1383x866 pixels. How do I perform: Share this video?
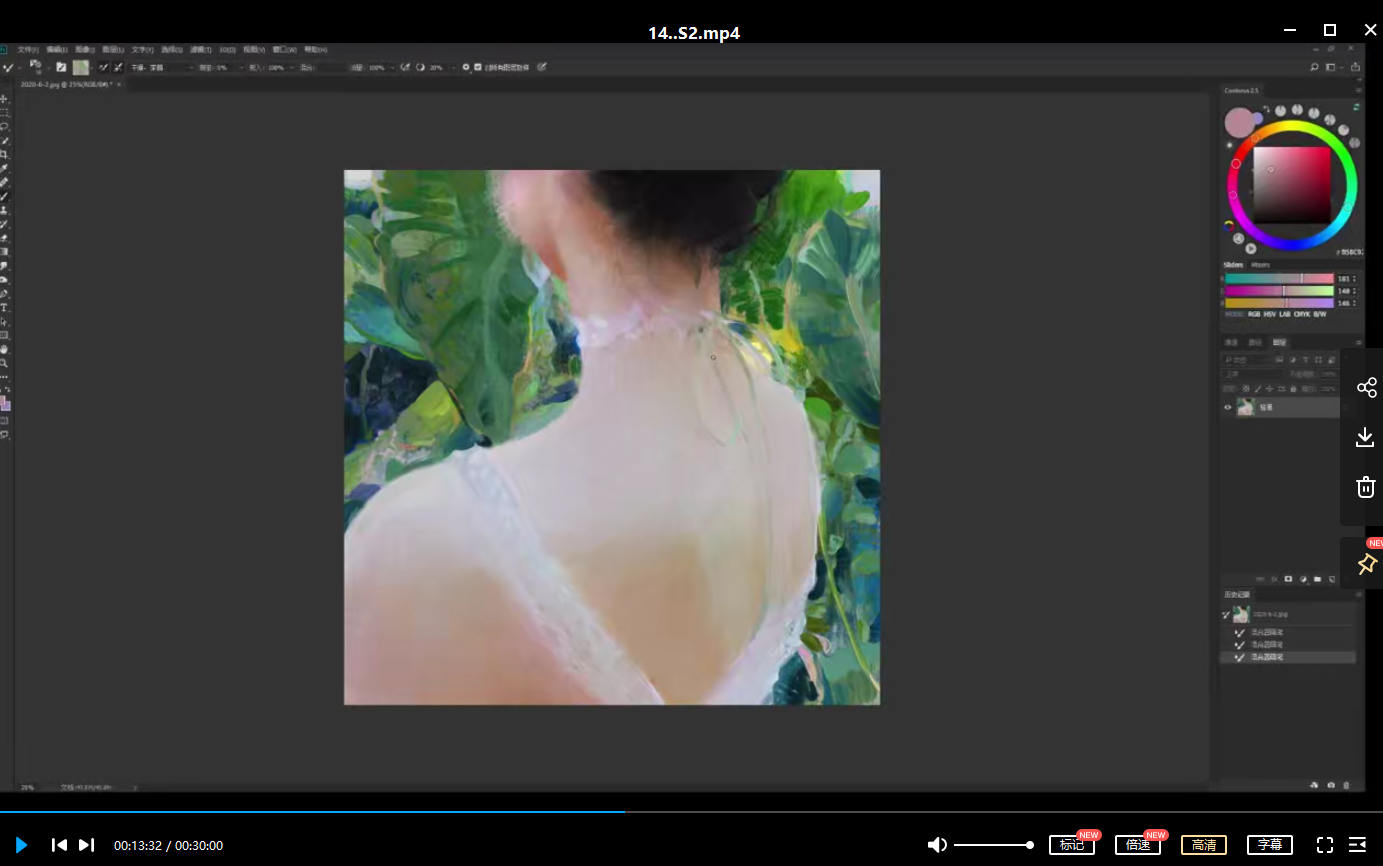1366,388
